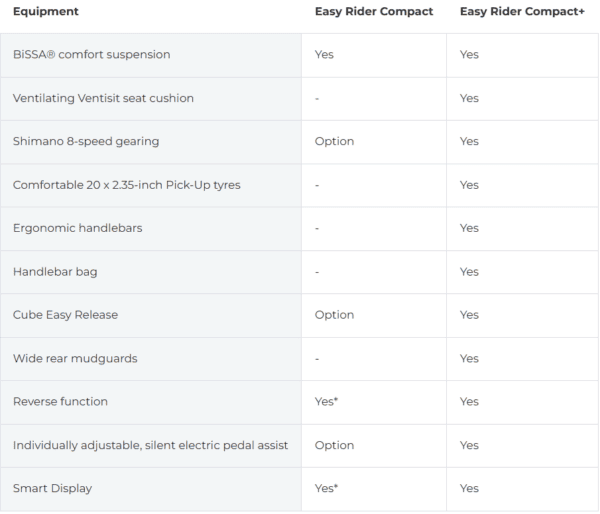Click Yes* cell in Smart Display row
The height and width of the screenshot is (514, 600).
(326, 489)
